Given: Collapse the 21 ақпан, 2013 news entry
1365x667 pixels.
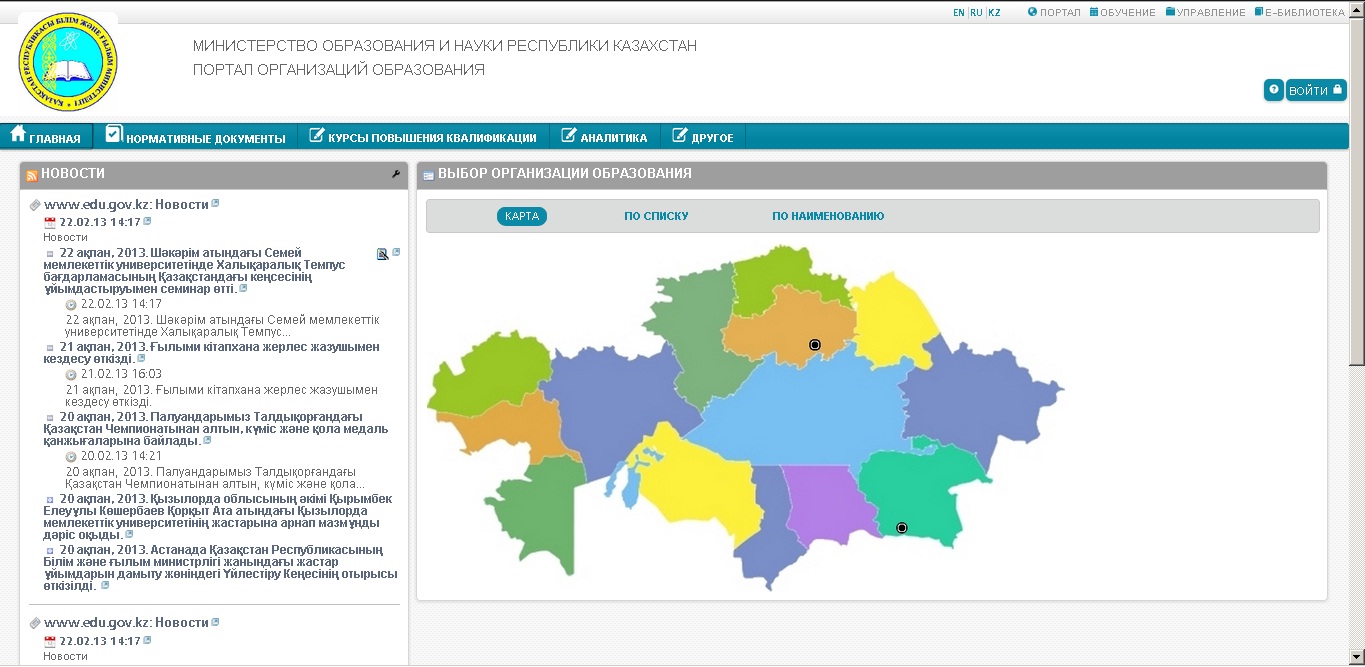Looking at the screenshot, I should (49, 346).
